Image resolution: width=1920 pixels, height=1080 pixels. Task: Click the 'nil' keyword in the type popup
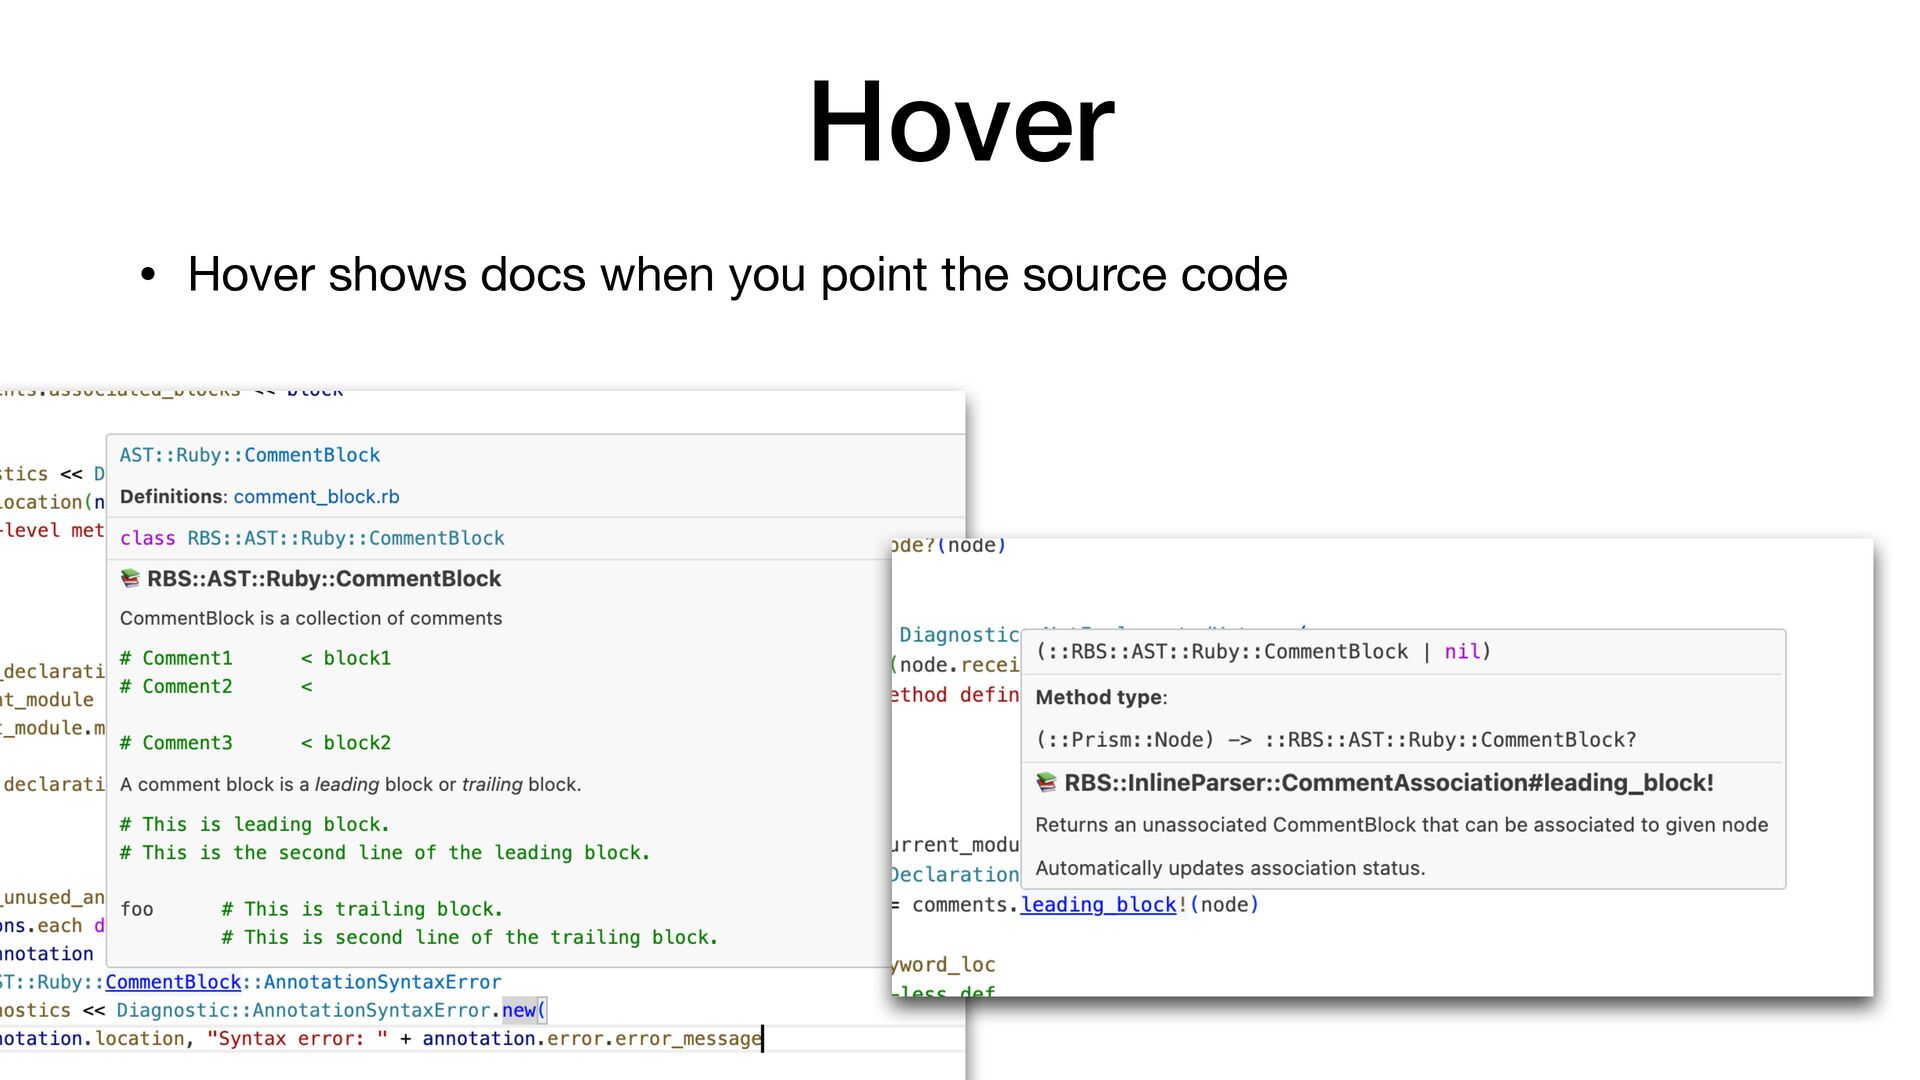tap(1462, 651)
